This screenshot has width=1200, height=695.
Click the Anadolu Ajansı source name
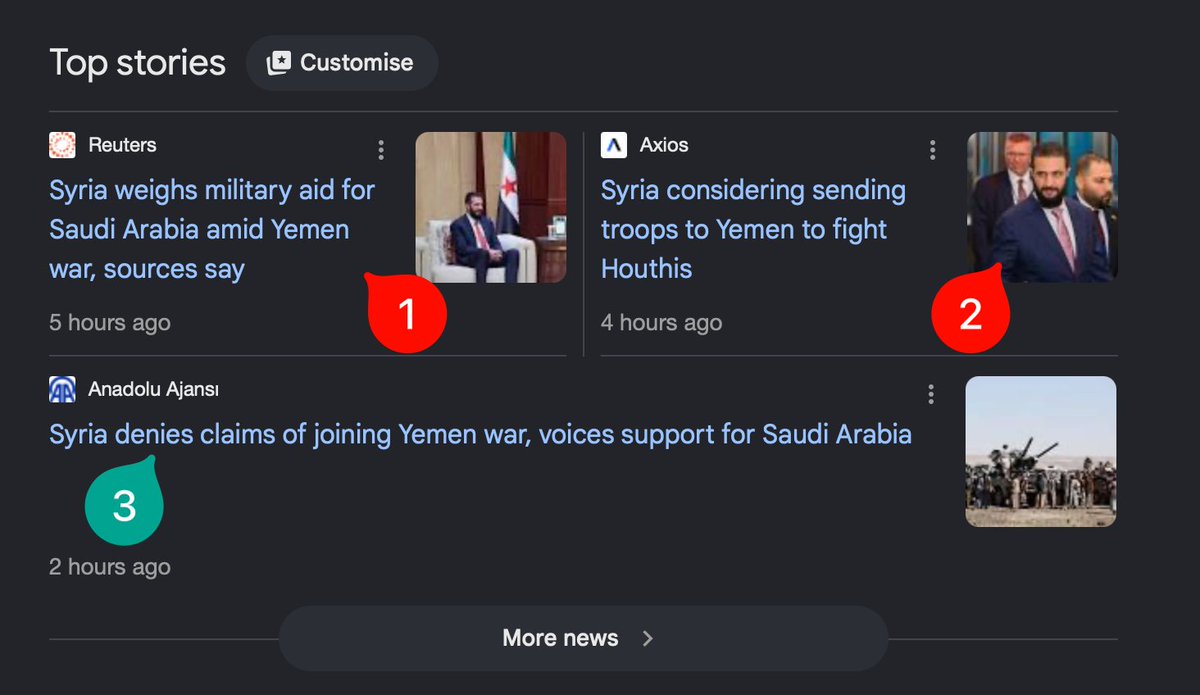(153, 389)
